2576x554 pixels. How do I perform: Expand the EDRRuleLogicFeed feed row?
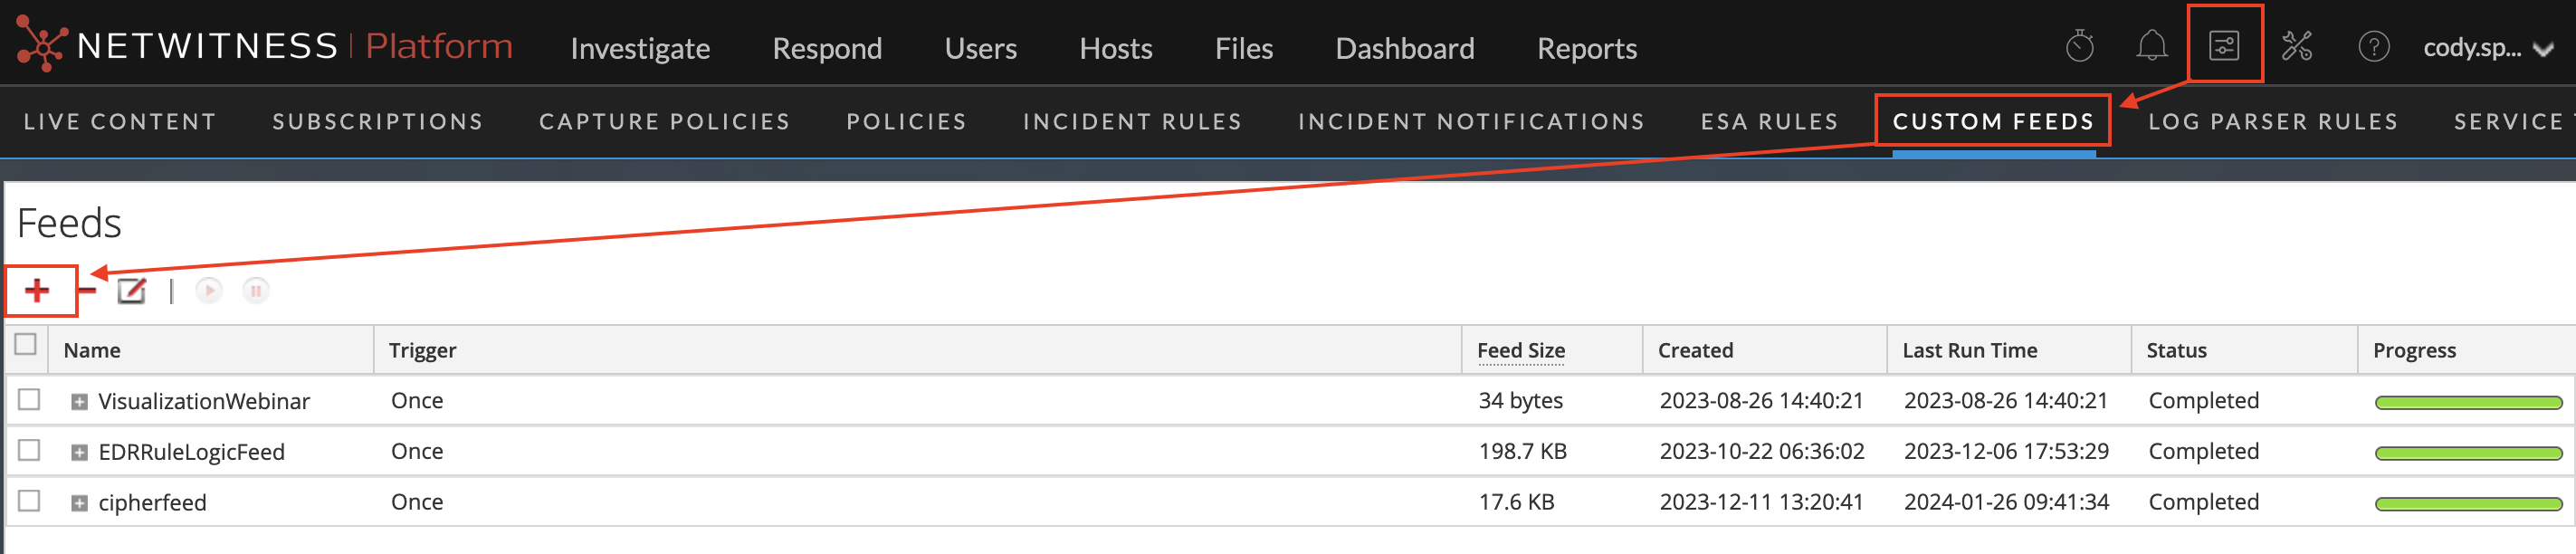point(79,453)
